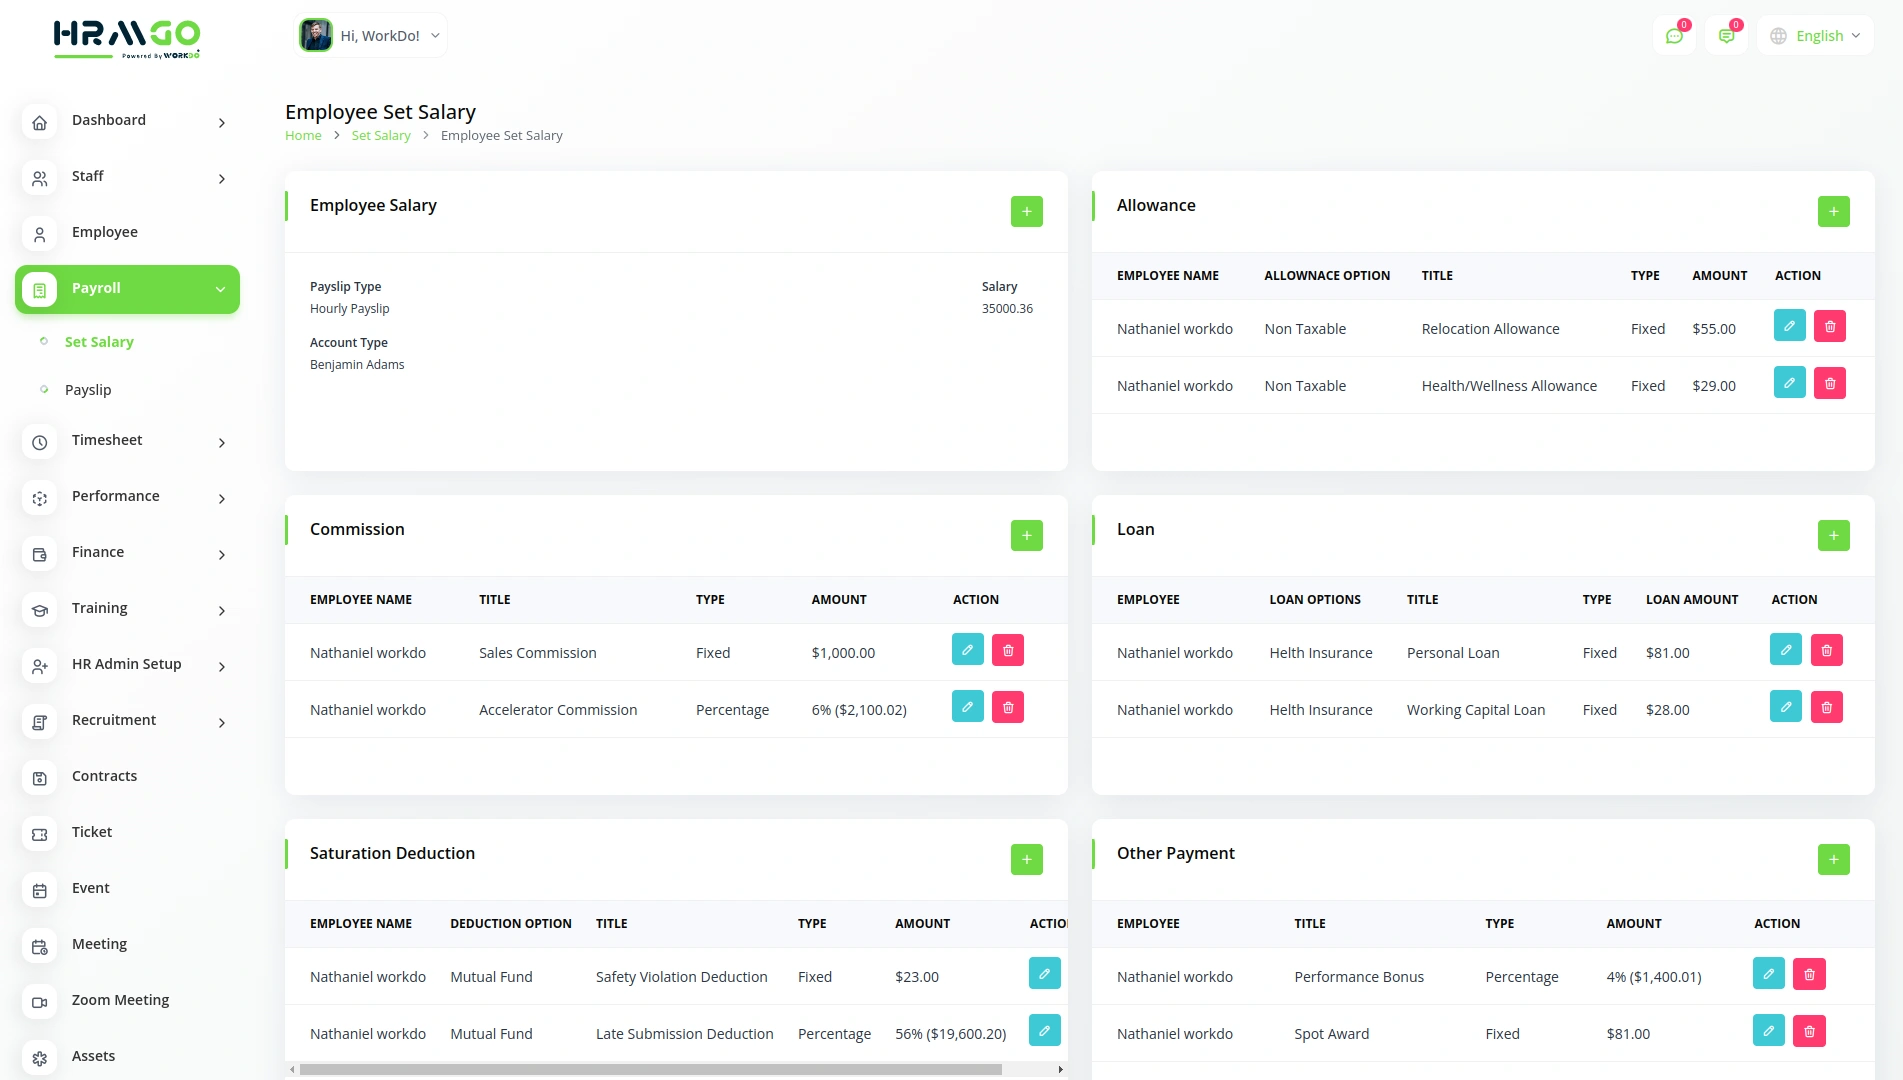Edit the Relocation Allowance row
Screen dimensions: 1903x1080
click(1789, 327)
